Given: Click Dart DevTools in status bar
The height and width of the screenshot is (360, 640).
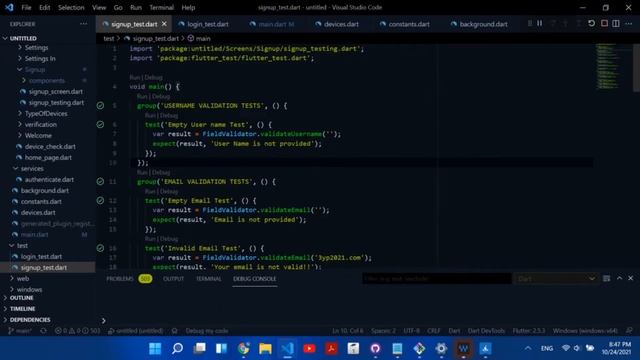Looking at the screenshot, I should 486,331.
